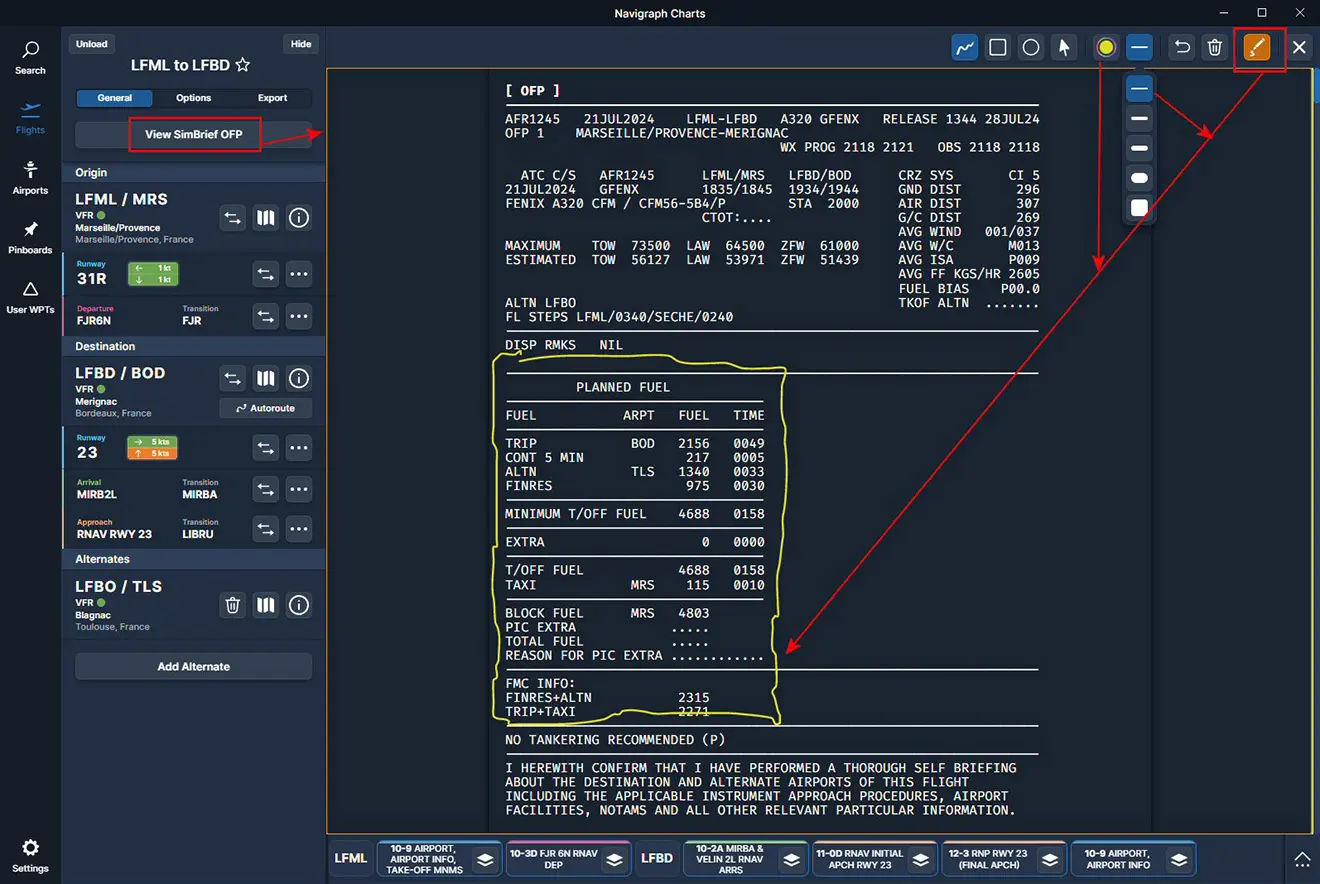Screen dimensions: 1320x884
Task: Show info for LFML / MRS
Action: 299,217
